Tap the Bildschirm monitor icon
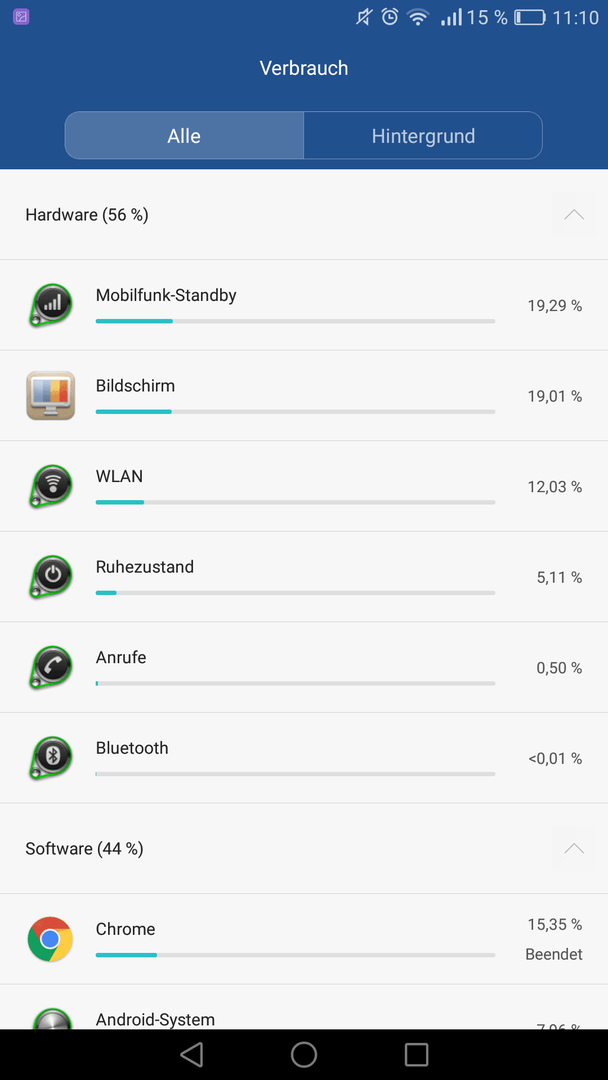 50,395
